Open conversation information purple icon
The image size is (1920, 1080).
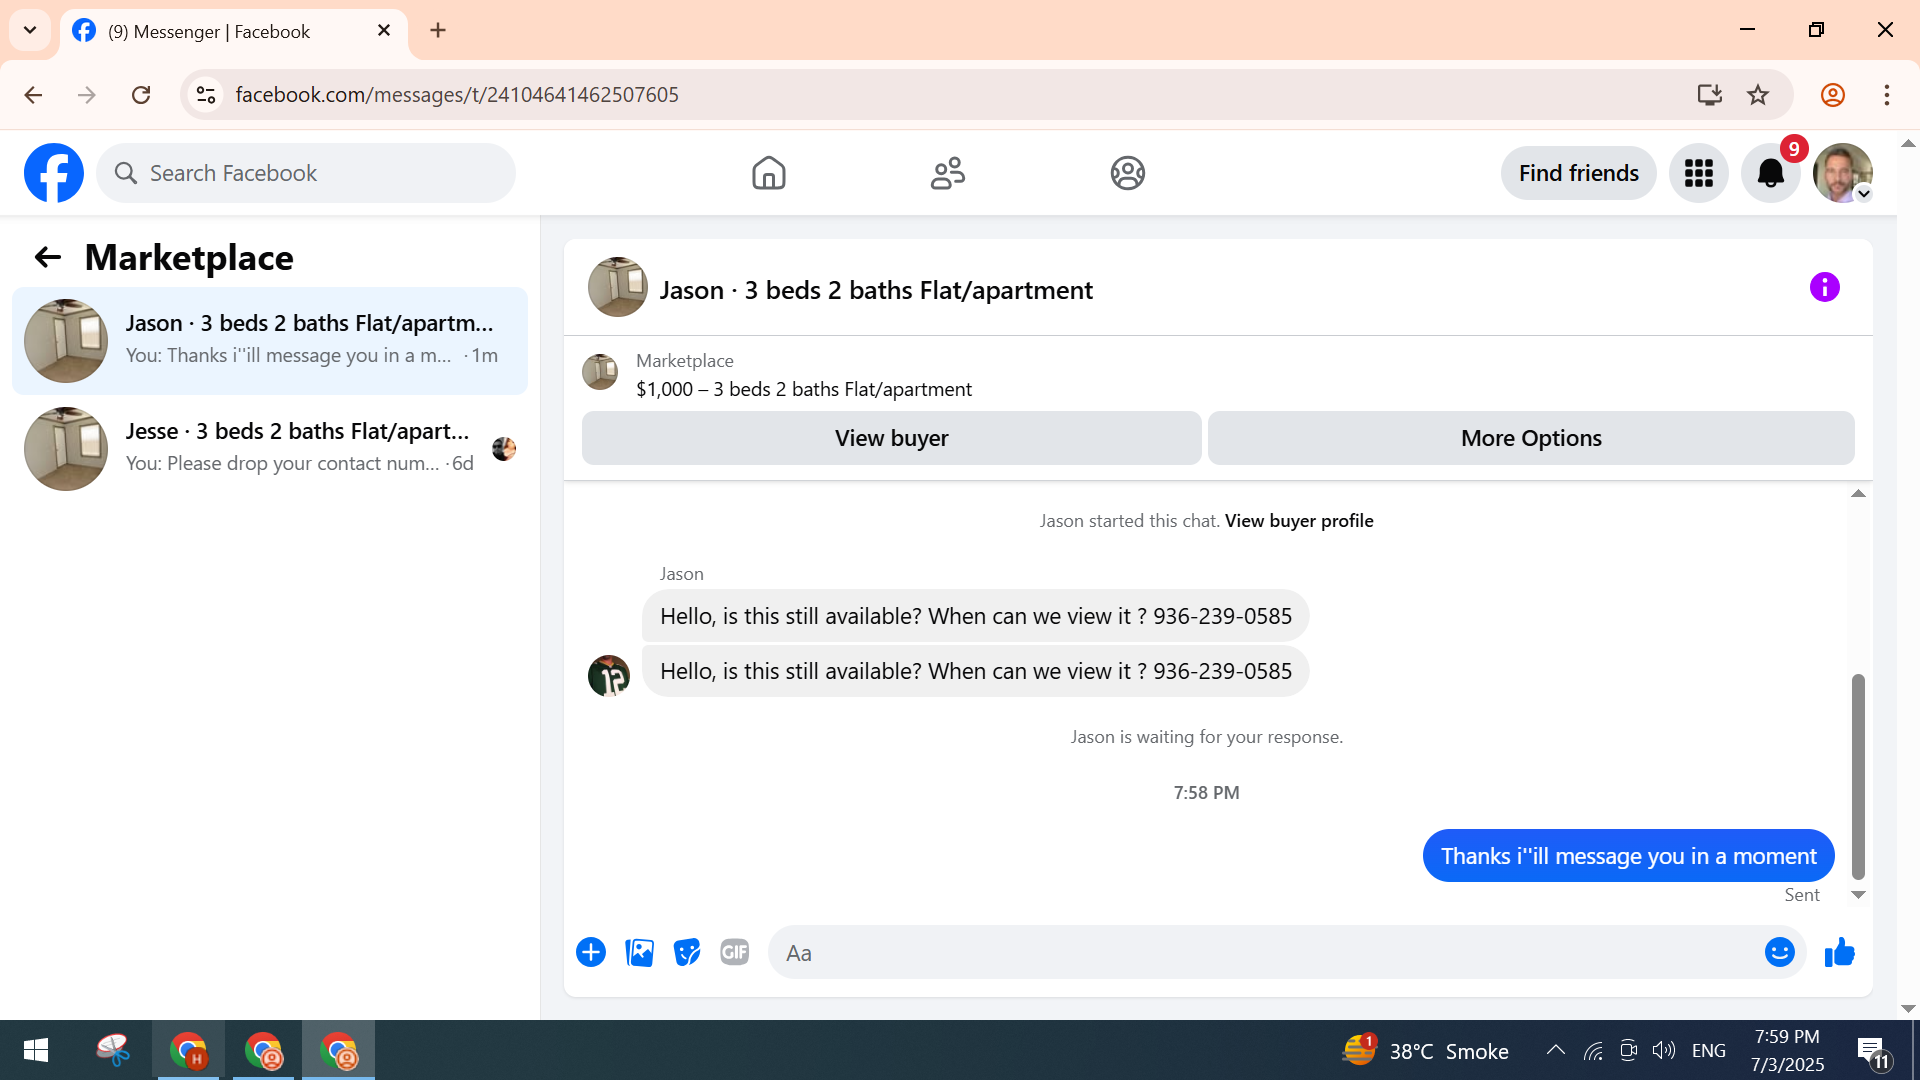click(x=1824, y=288)
